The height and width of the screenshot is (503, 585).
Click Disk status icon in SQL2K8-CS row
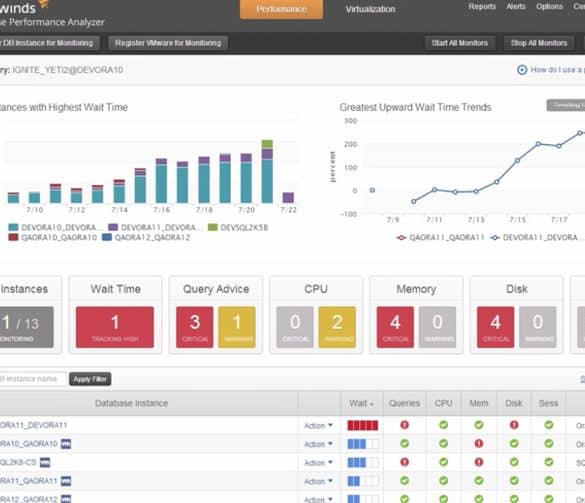(x=514, y=462)
